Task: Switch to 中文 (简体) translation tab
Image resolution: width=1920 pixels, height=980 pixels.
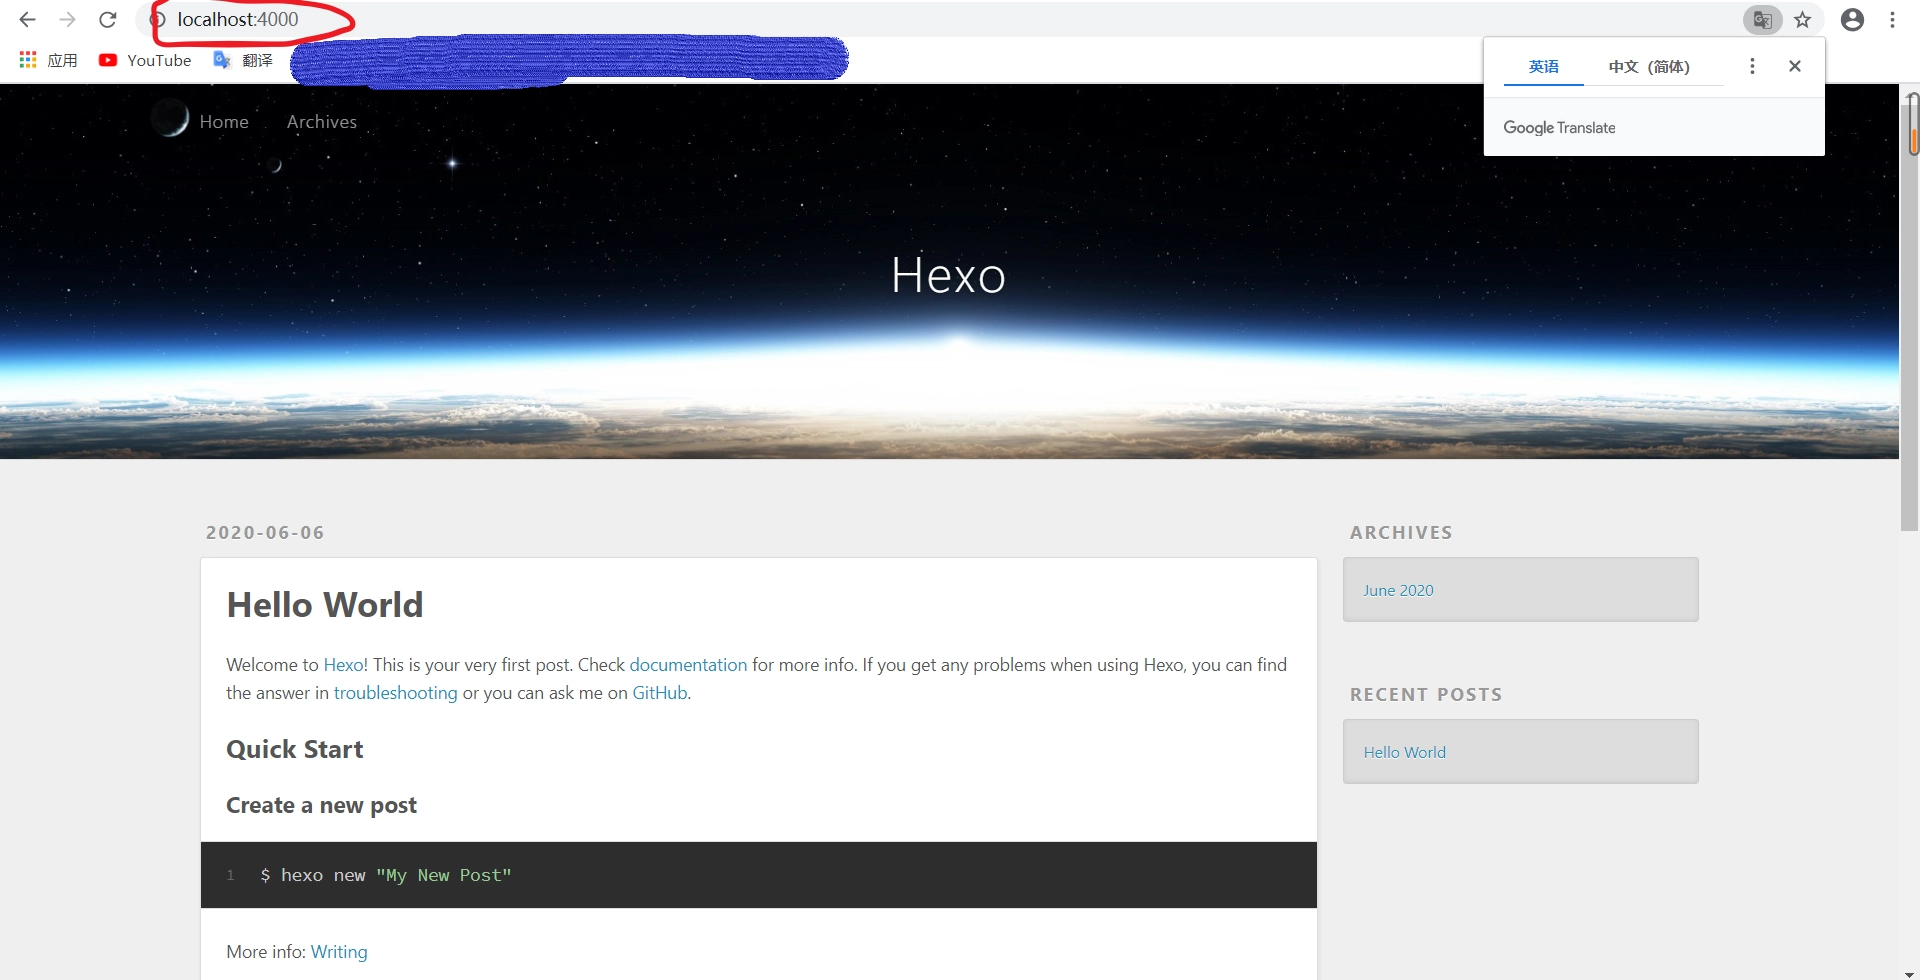Action: pos(1649,67)
